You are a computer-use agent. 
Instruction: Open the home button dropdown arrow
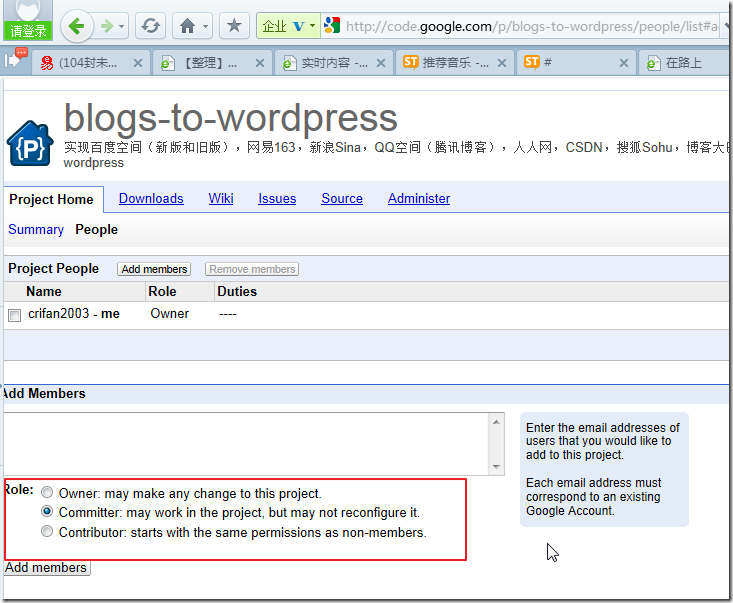coord(205,26)
